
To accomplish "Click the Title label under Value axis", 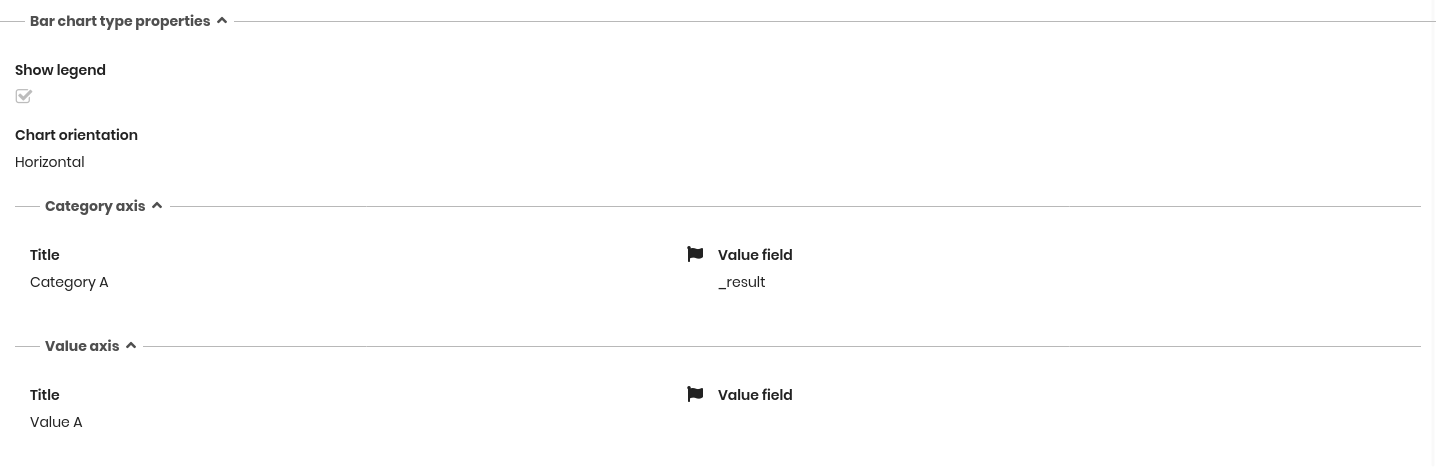I will point(45,395).
